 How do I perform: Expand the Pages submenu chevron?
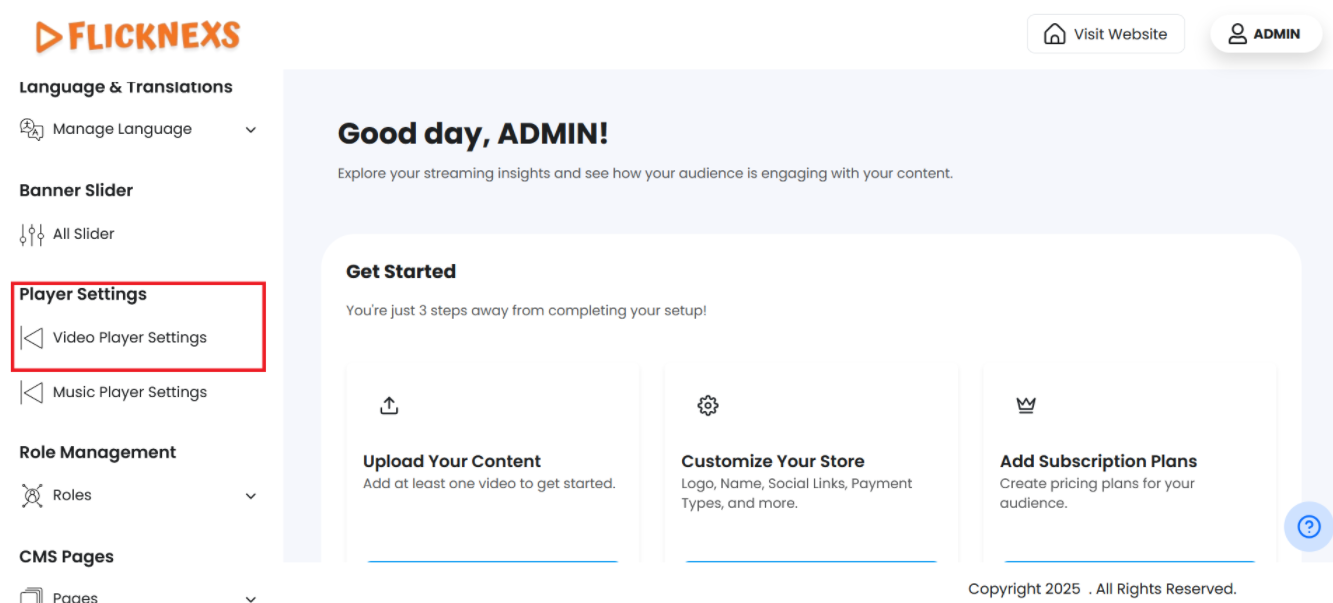251,597
